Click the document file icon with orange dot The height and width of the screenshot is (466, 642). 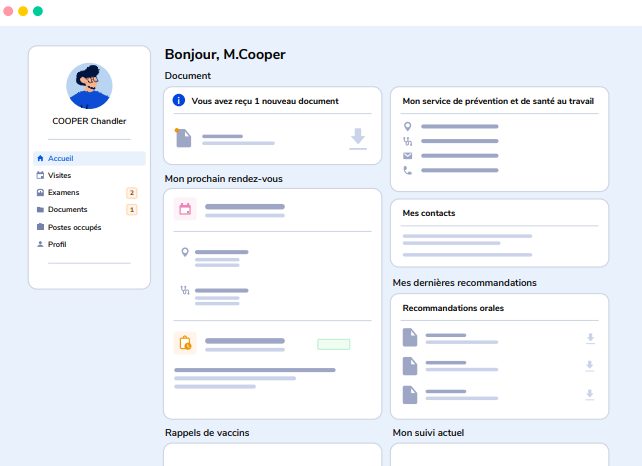183,138
